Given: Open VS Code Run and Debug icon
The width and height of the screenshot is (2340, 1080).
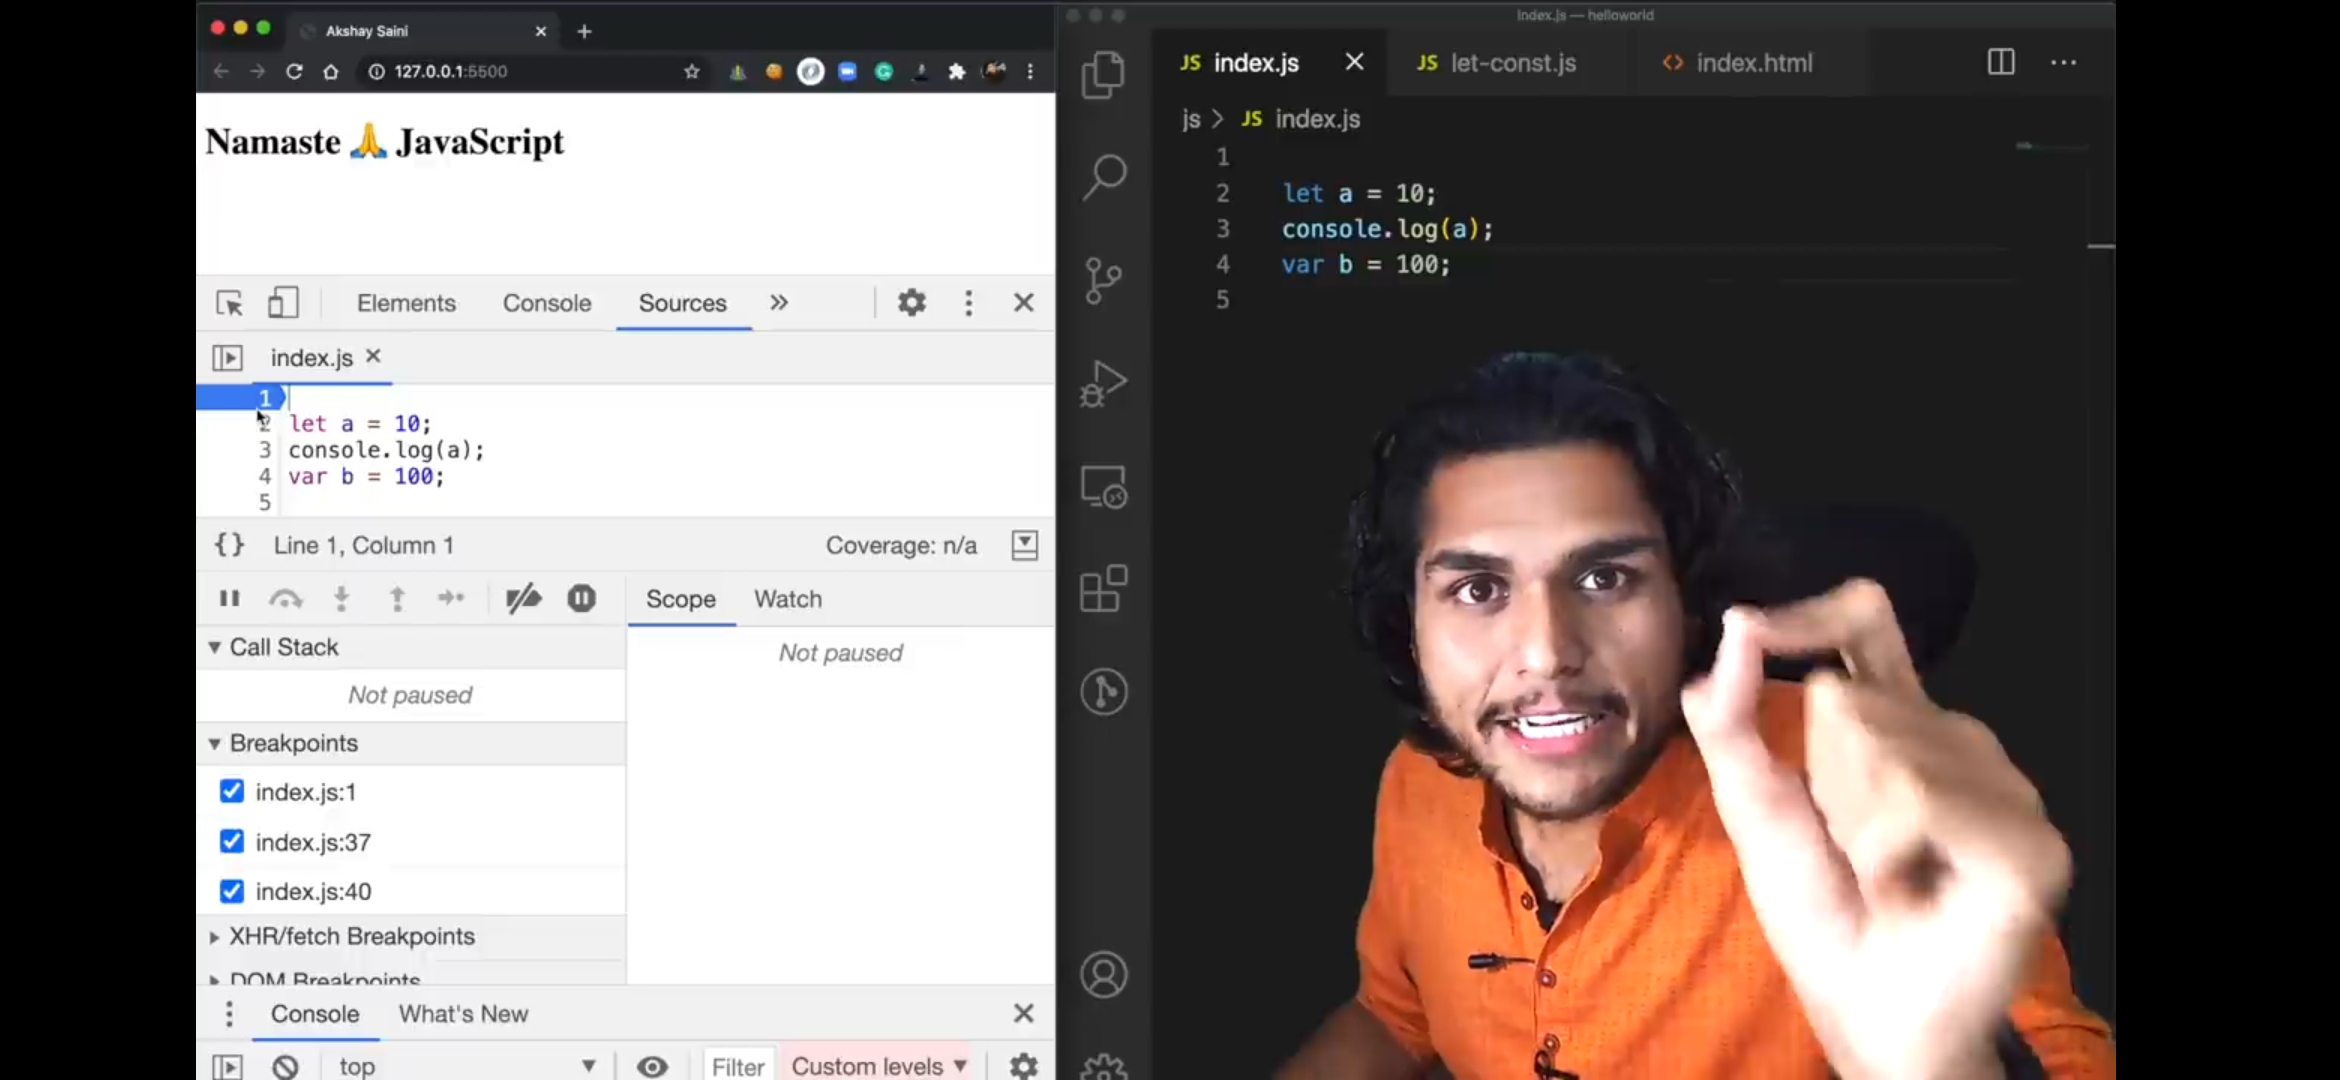Looking at the screenshot, I should [x=1103, y=384].
